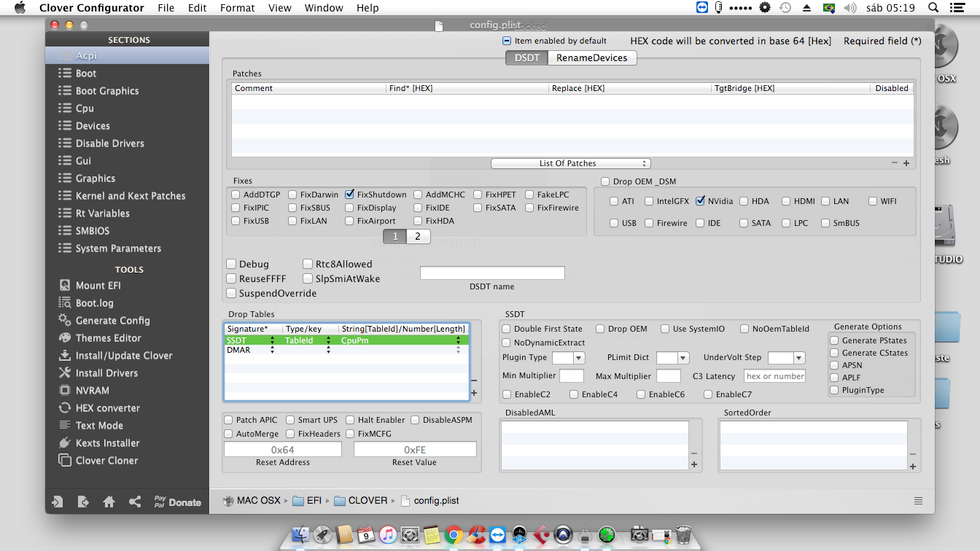
Task: Toggle Drop OEM _DSM checkbox
Action: point(605,181)
